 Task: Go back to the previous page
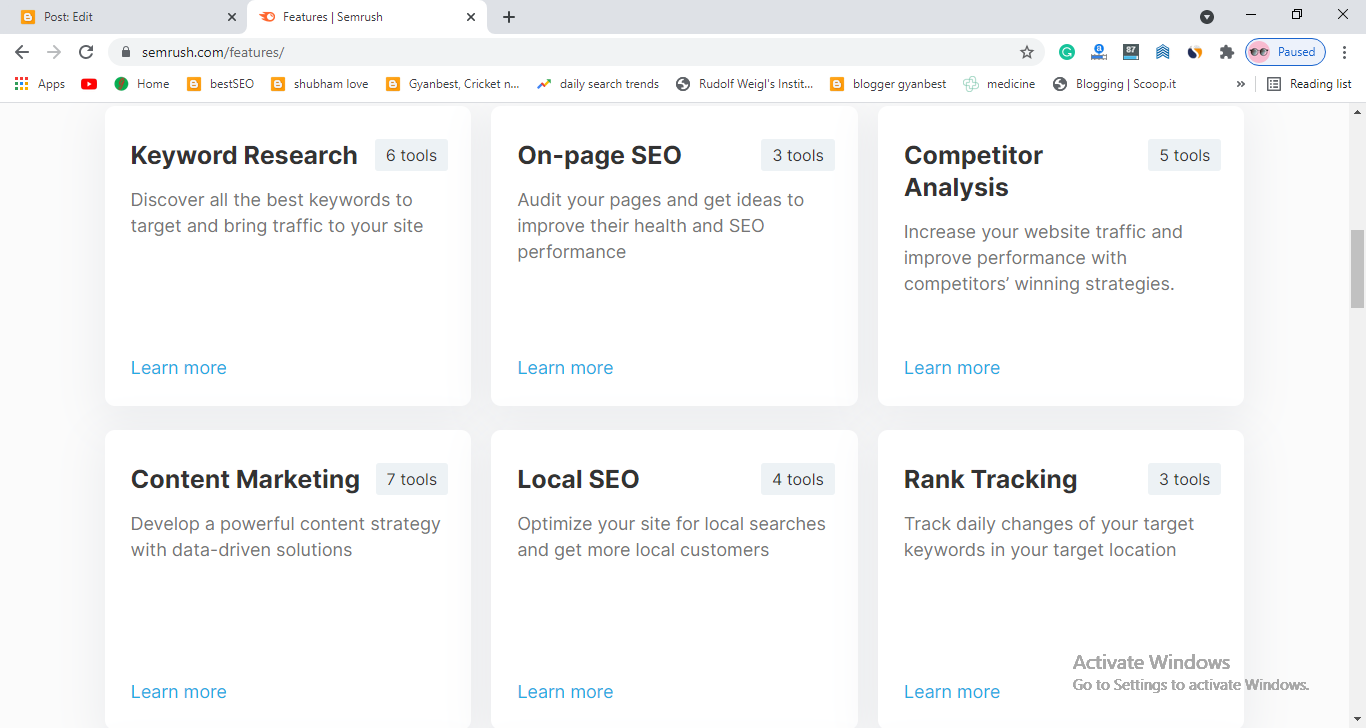[x=22, y=52]
